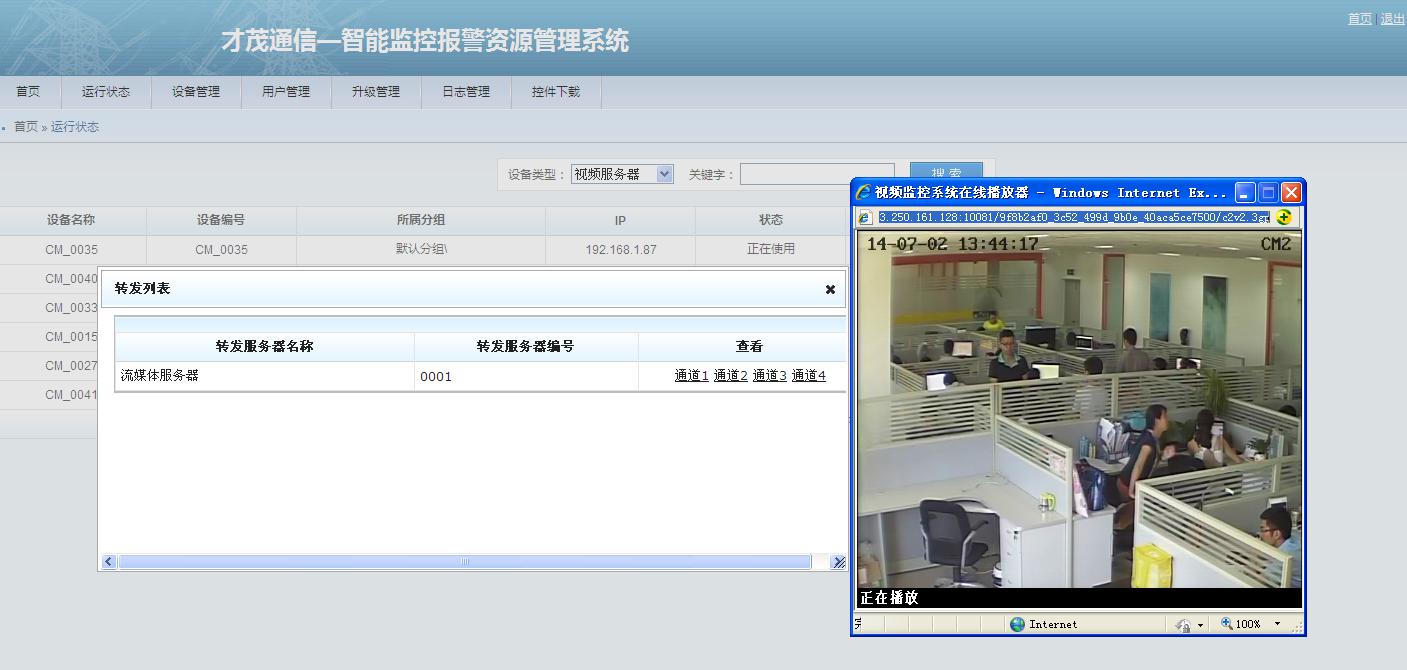Open the security options dropdown arrow in the status bar

tap(1200, 625)
